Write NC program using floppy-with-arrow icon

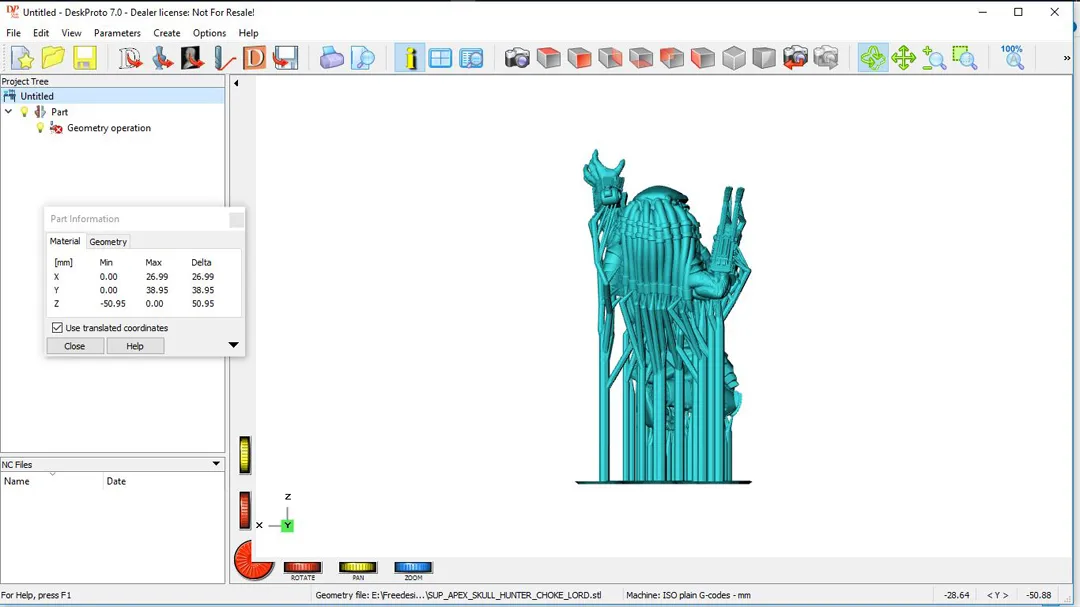click(x=285, y=58)
